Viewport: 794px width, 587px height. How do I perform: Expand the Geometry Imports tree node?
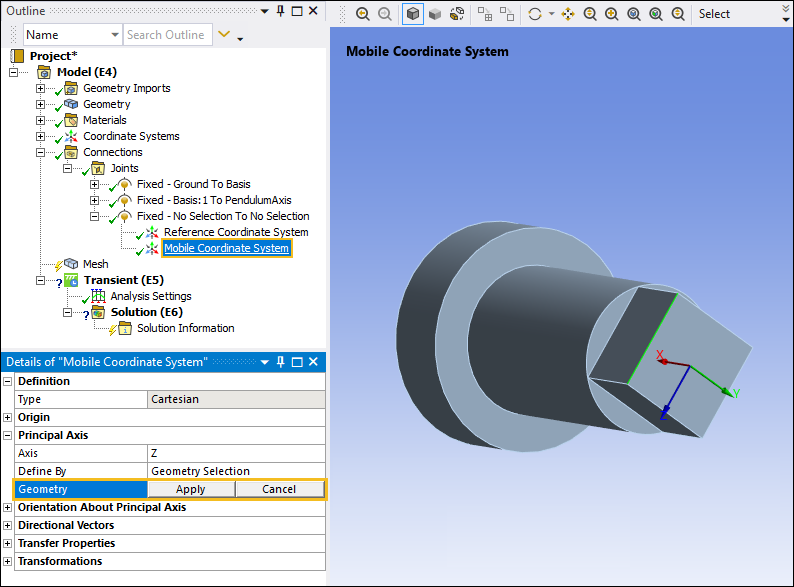(41, 88)
